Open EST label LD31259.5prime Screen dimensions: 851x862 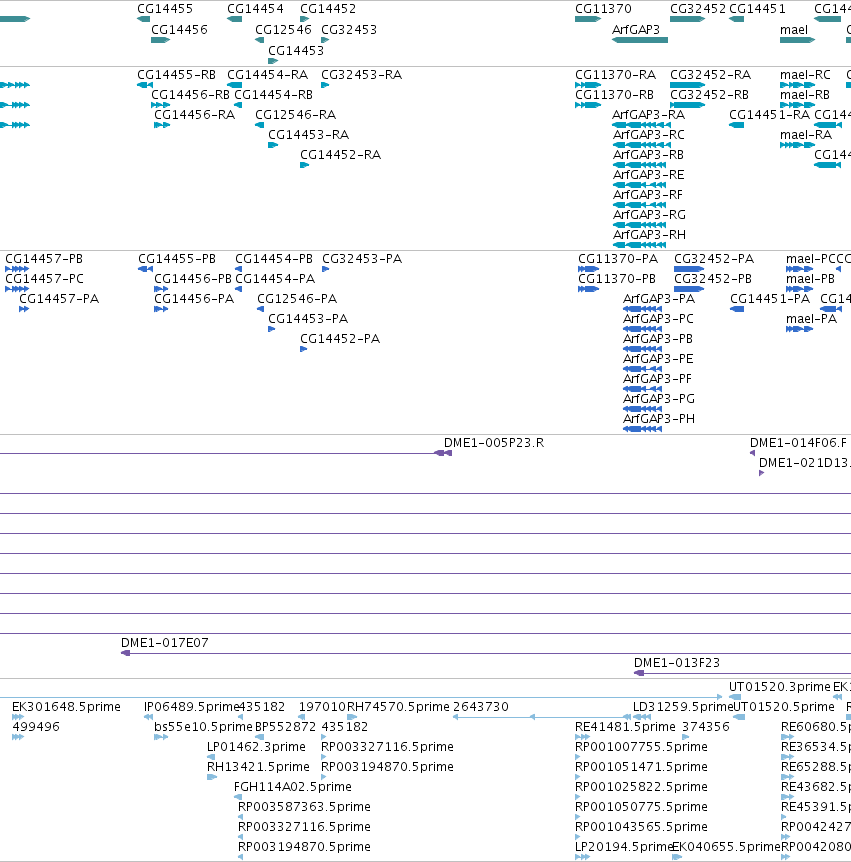click(683, 707)
